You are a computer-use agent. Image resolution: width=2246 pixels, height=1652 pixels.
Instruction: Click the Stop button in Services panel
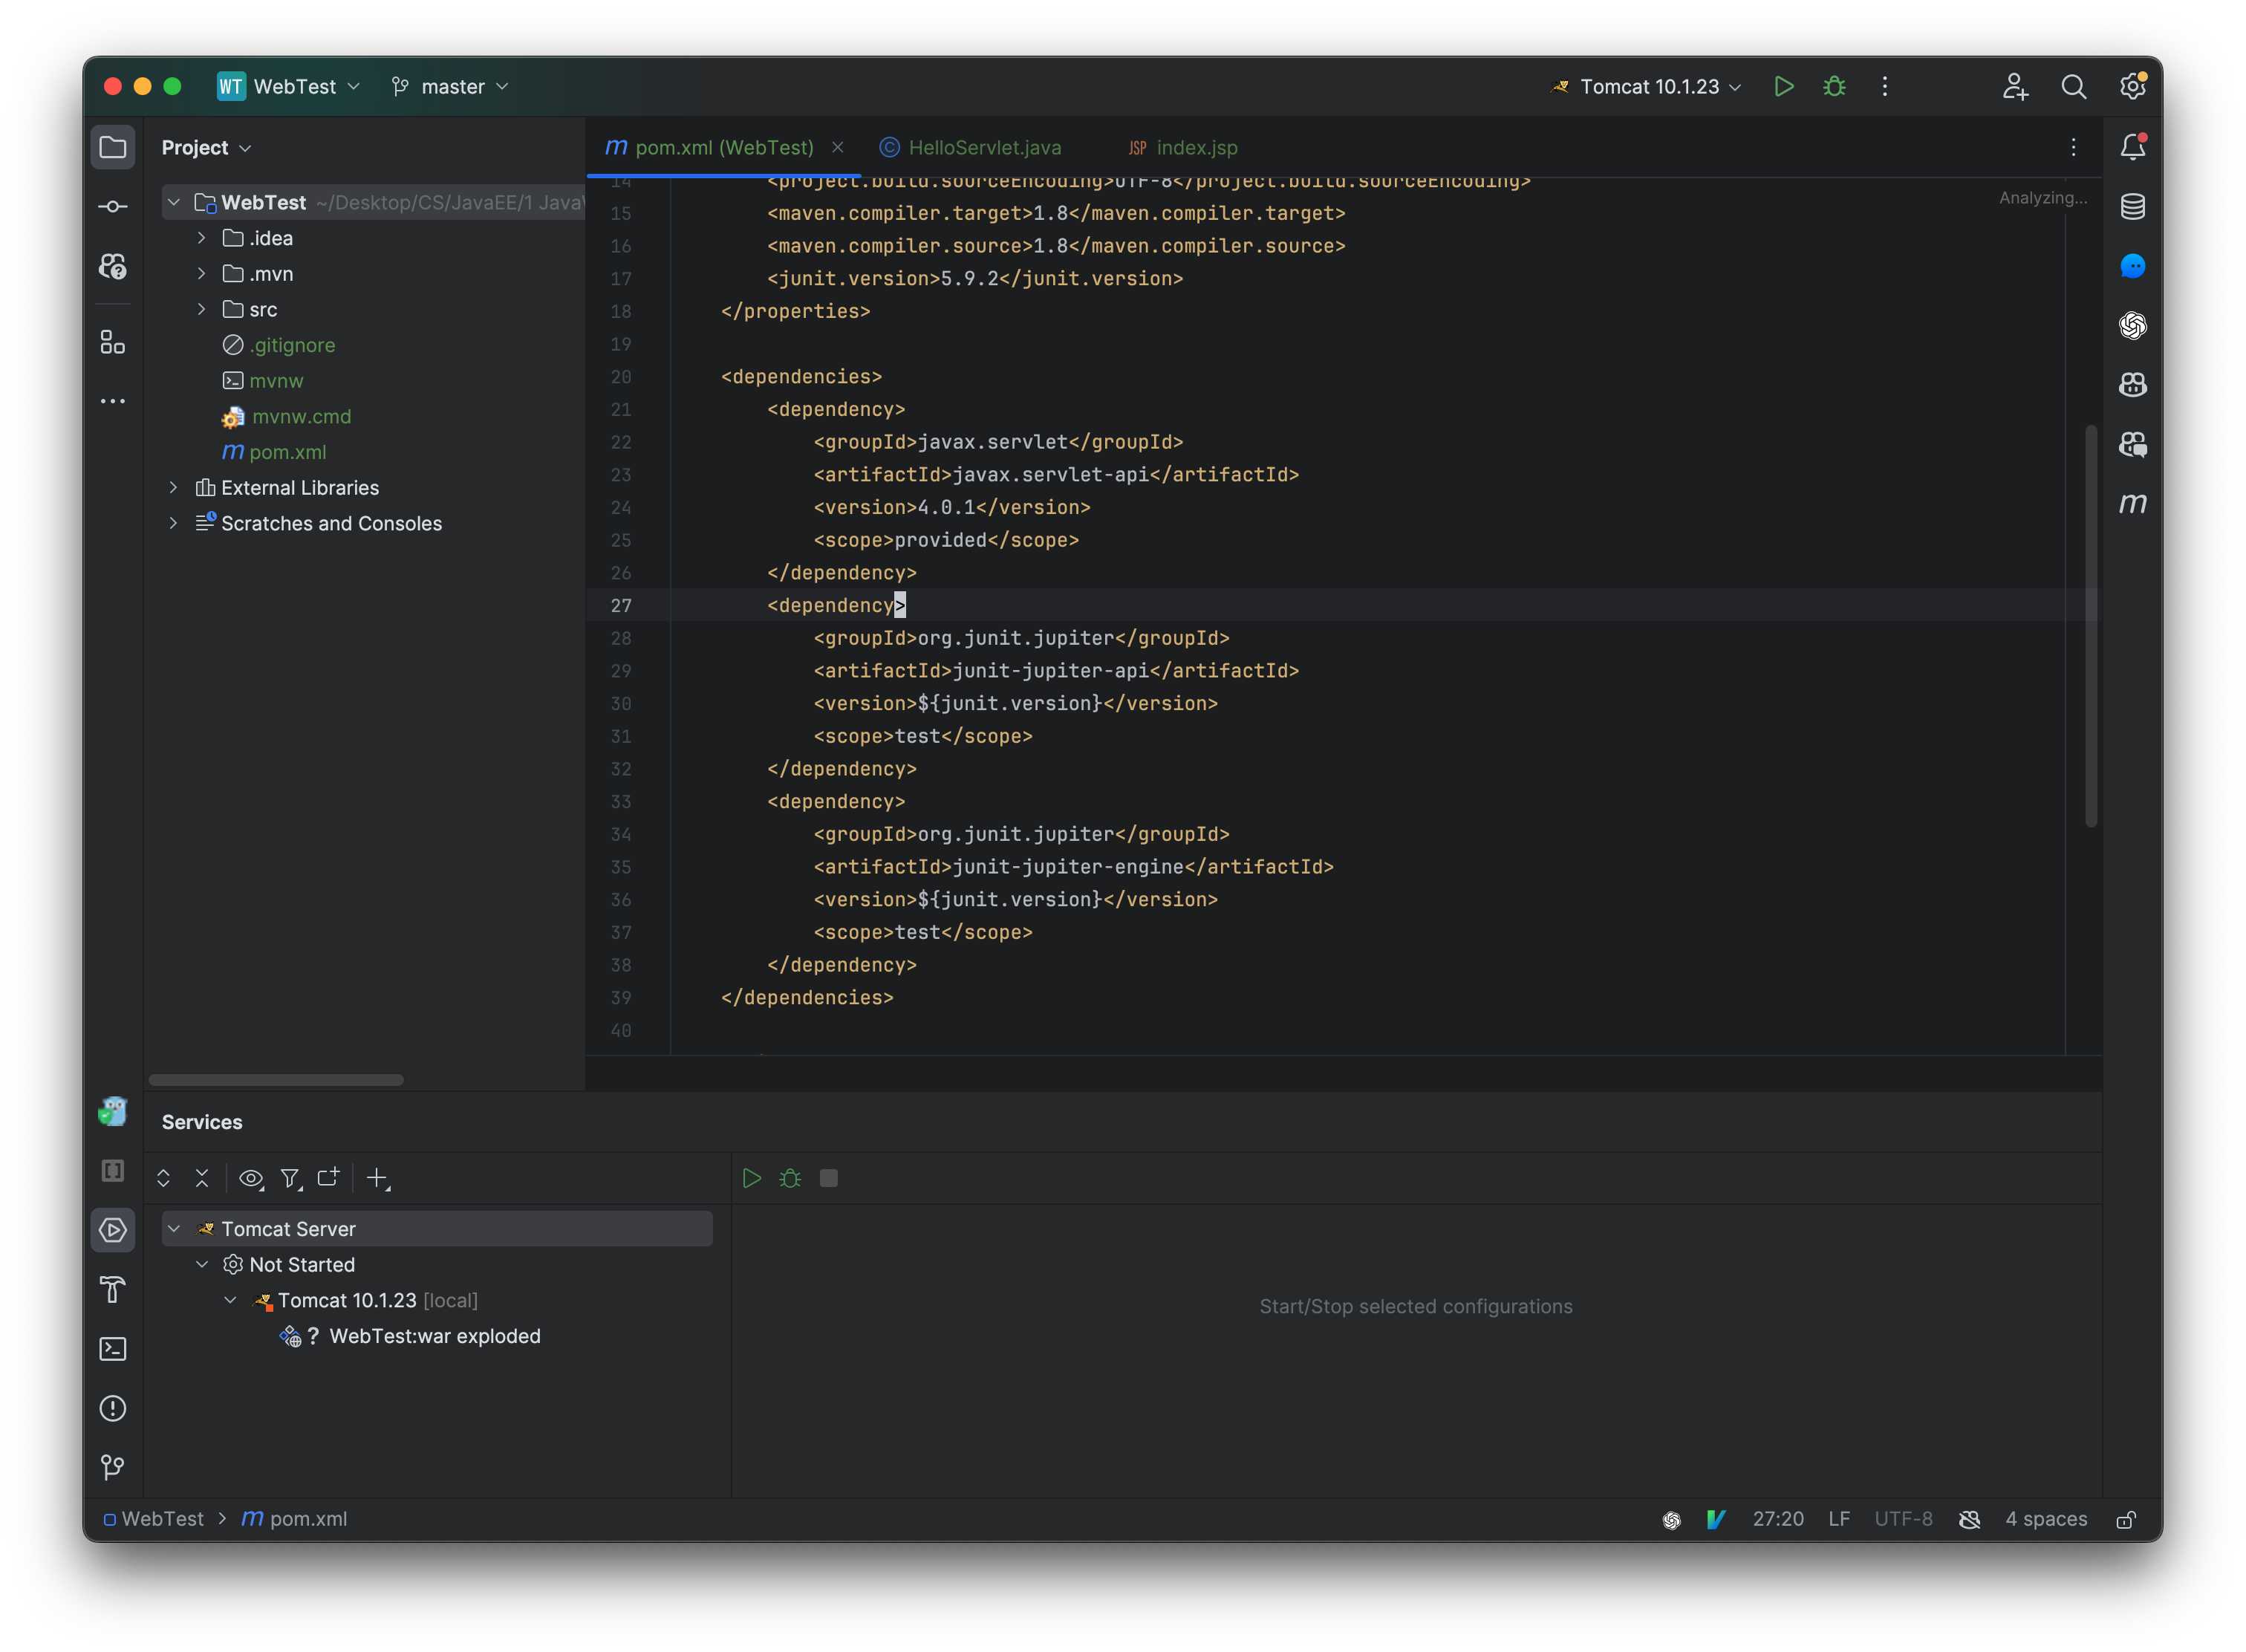tap(830, 1177)
